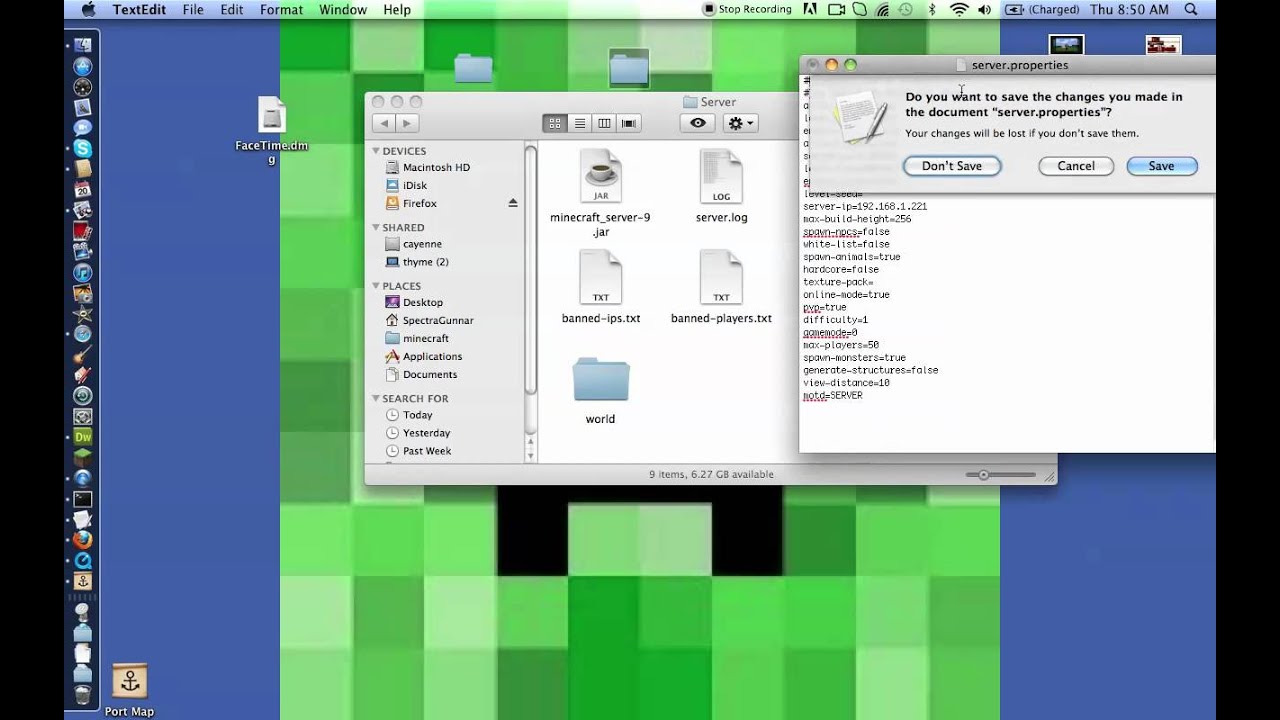This screenshot has width=1280, height=720.
Task: Open SpectraGunnar home in sidebar
Action: pyautogui.click(x=438, y=320)
